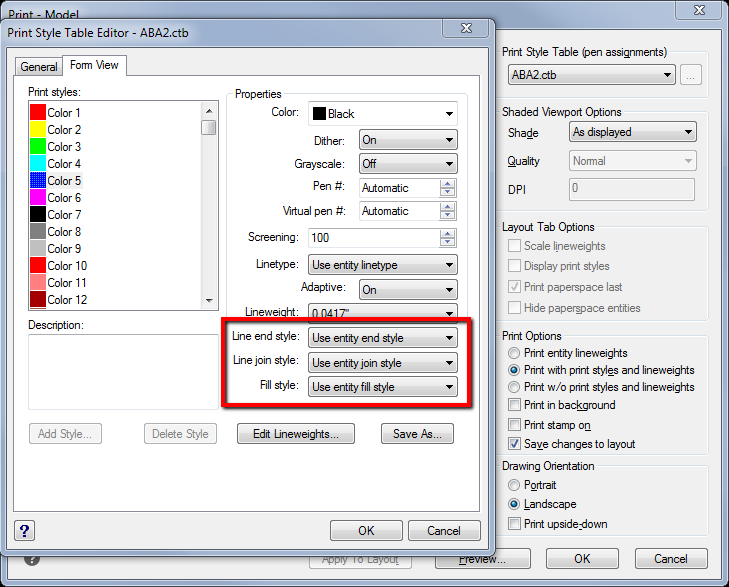
Task: Switch to the General tab
Action: click(x=39, y=67)
